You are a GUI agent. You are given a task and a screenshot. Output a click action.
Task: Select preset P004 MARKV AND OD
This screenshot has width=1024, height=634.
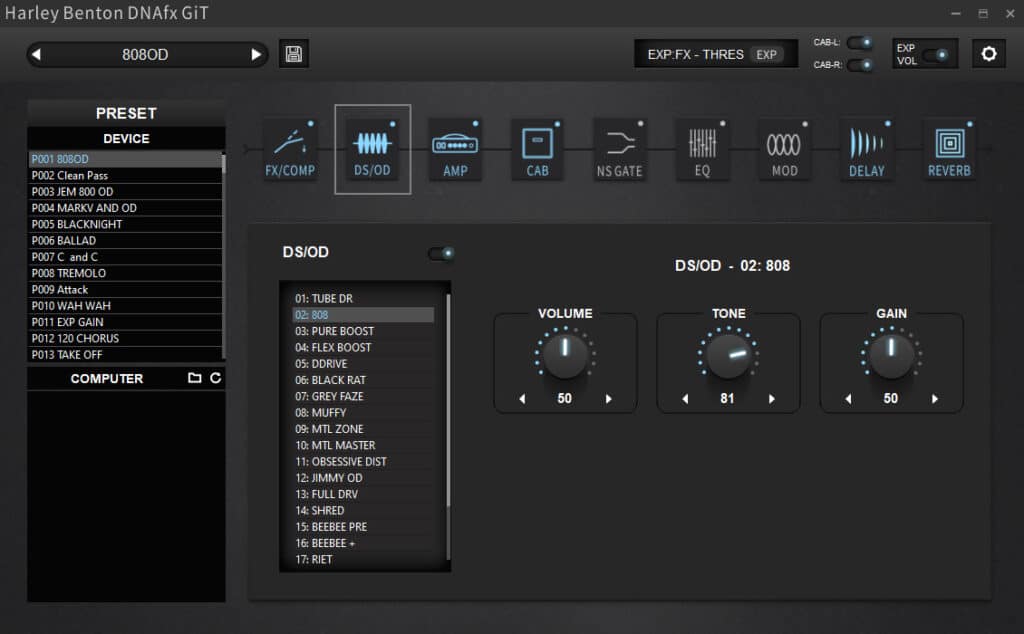[x=125, y=208]
